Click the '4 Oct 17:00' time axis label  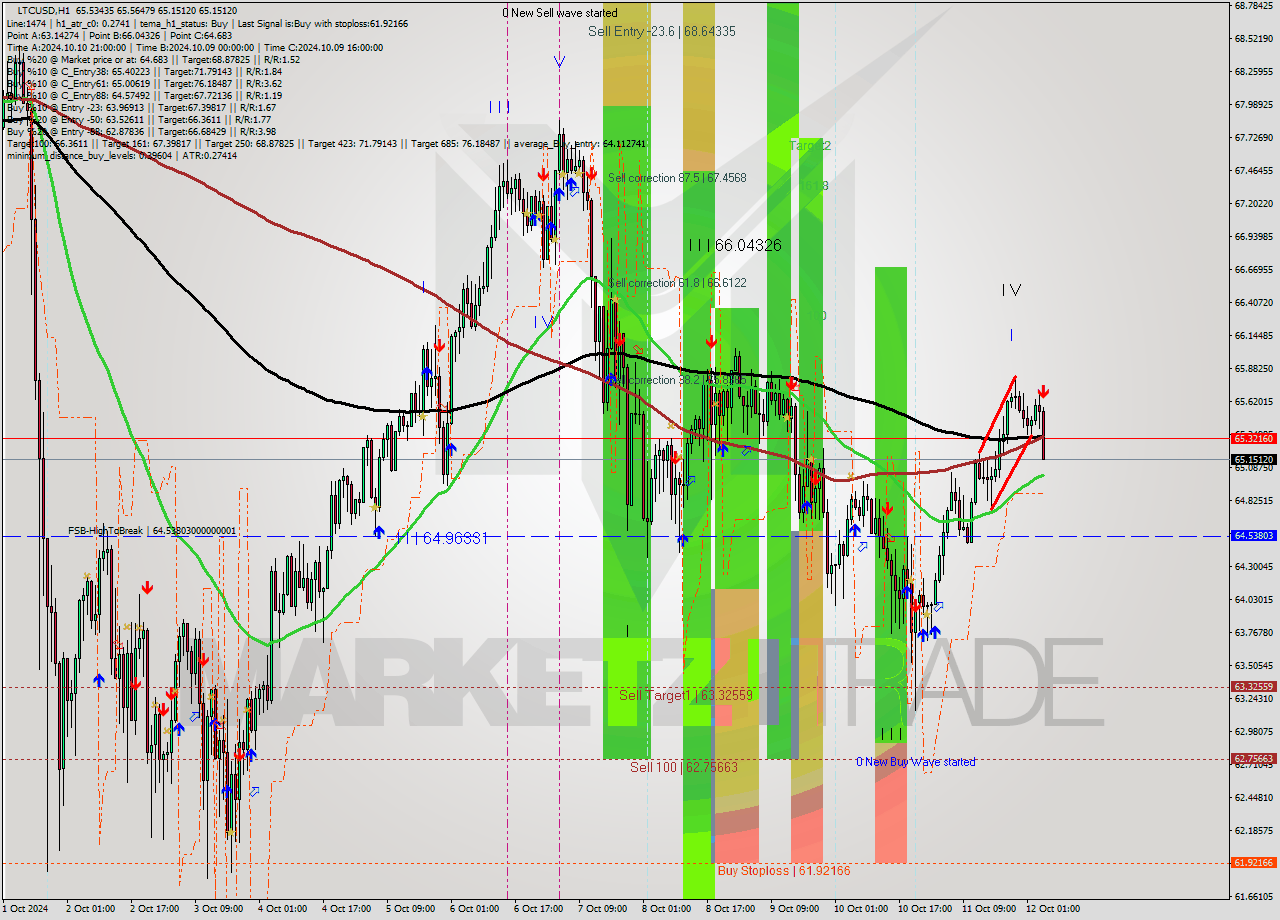pyautogui.click(x=346, y=909)
